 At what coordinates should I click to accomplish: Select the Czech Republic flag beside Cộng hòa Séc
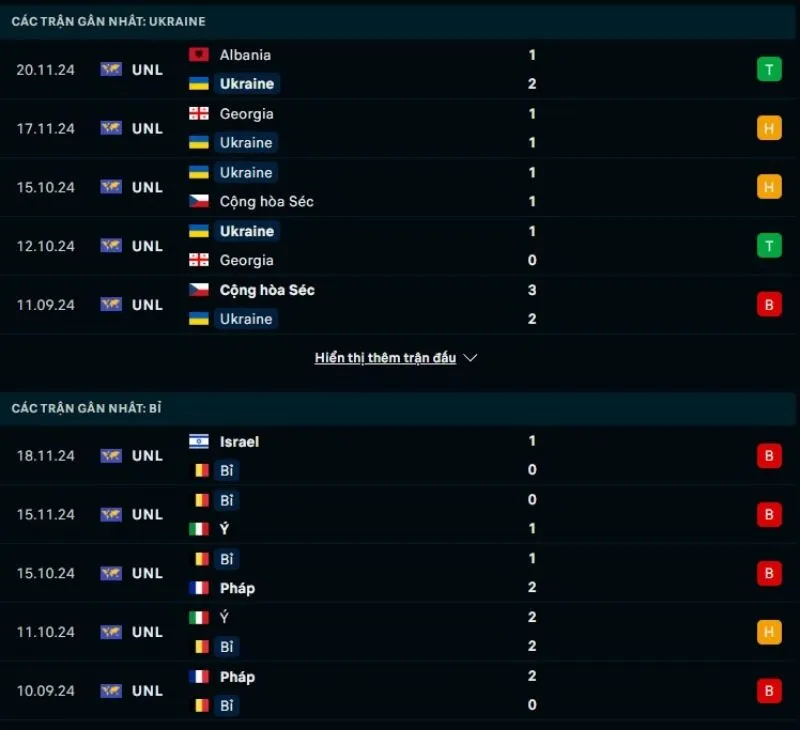198,201
